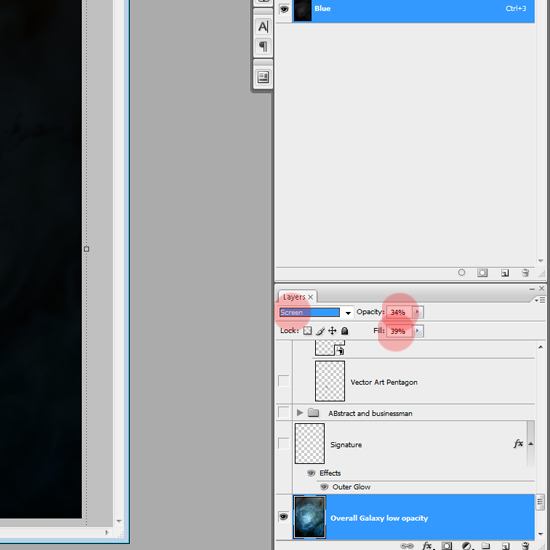Save selection as channel icon
The height and width of the screenshot is (550, 550).
coord(483,273)
